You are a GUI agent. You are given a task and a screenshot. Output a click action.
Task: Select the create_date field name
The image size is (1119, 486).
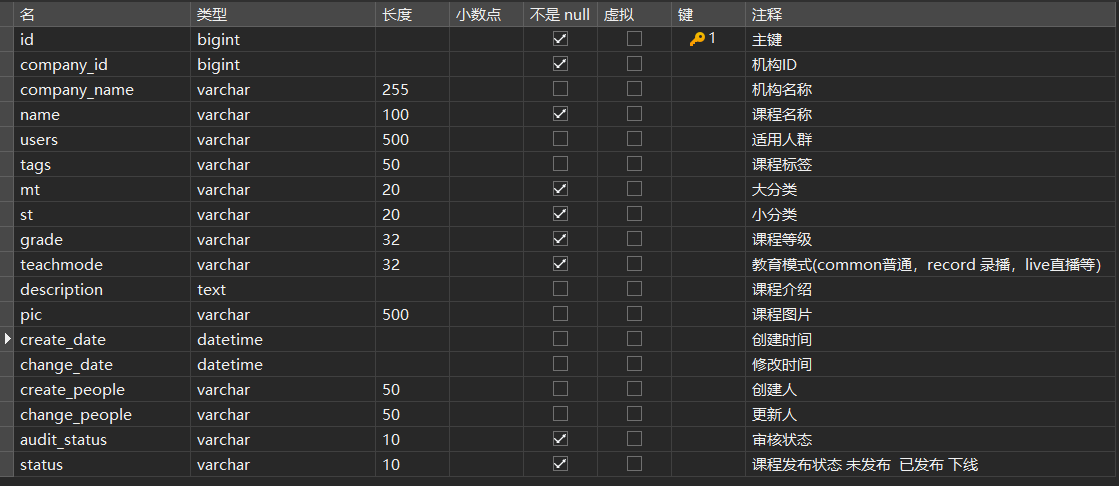click(63, 340)
